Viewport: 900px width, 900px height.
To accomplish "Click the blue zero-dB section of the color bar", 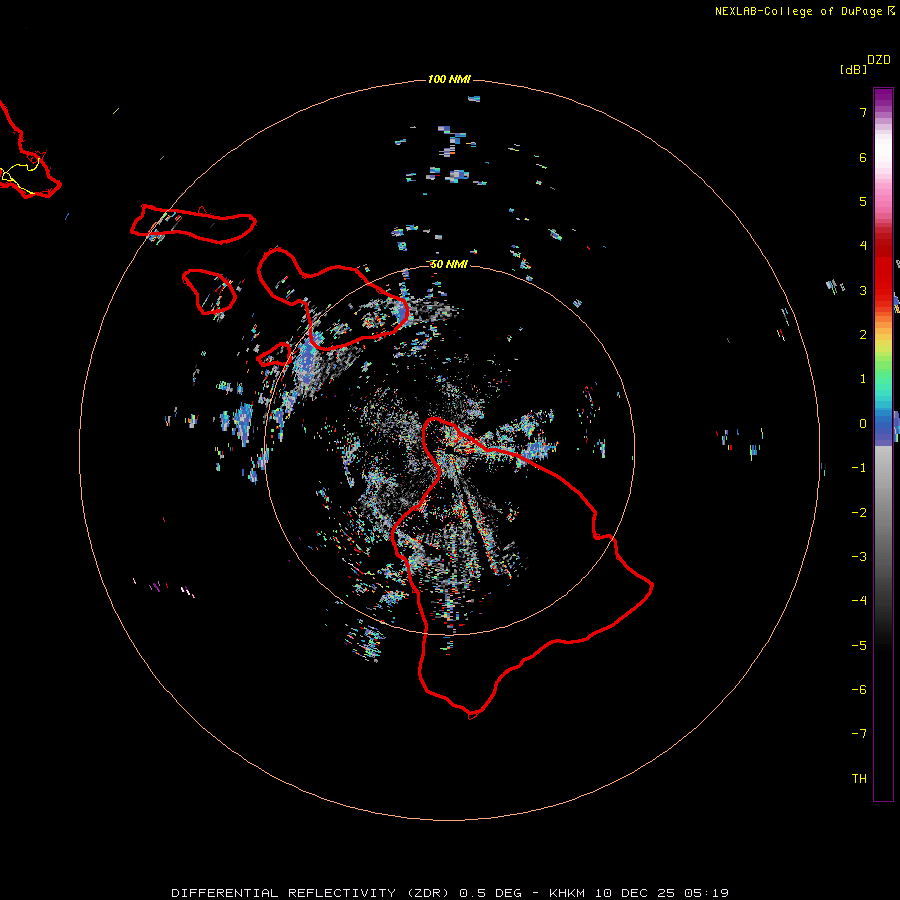I will (x=883, y=428).
